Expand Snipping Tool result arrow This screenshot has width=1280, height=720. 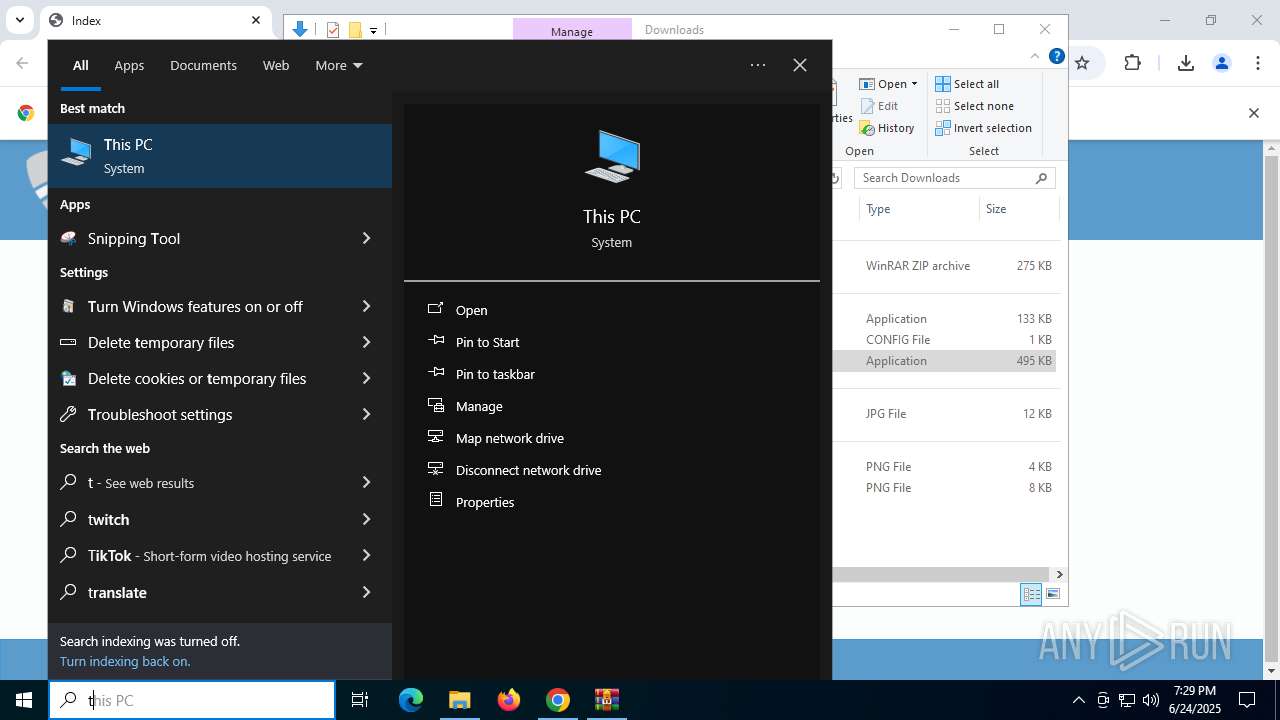click(x=366, y=238)
